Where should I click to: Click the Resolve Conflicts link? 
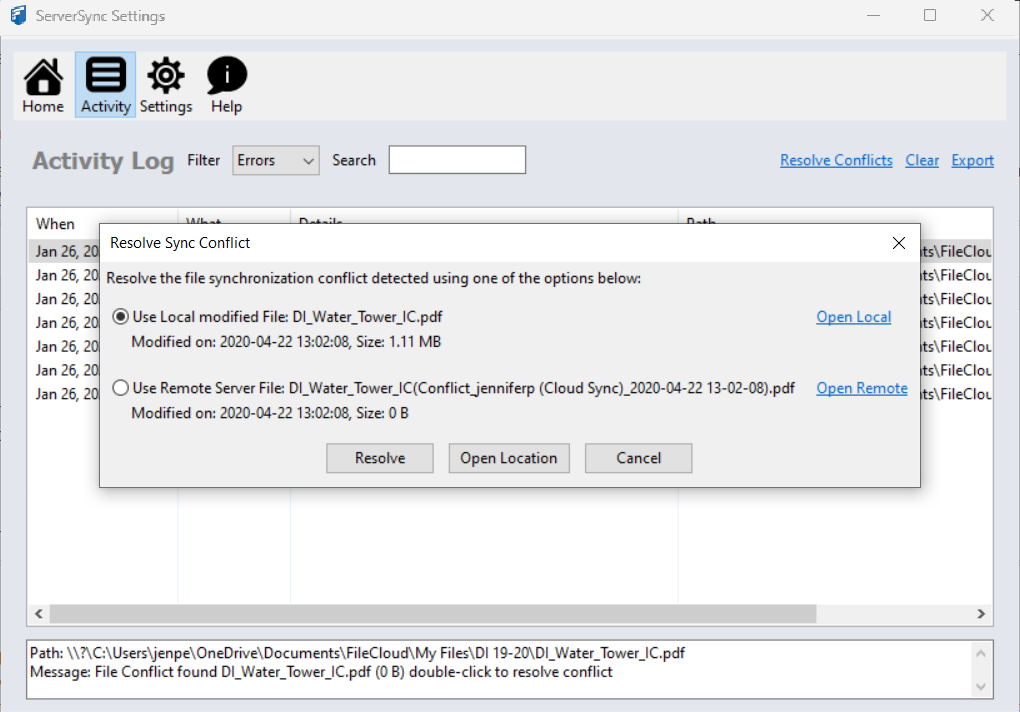pyautogui.click(x=836, y=160)
